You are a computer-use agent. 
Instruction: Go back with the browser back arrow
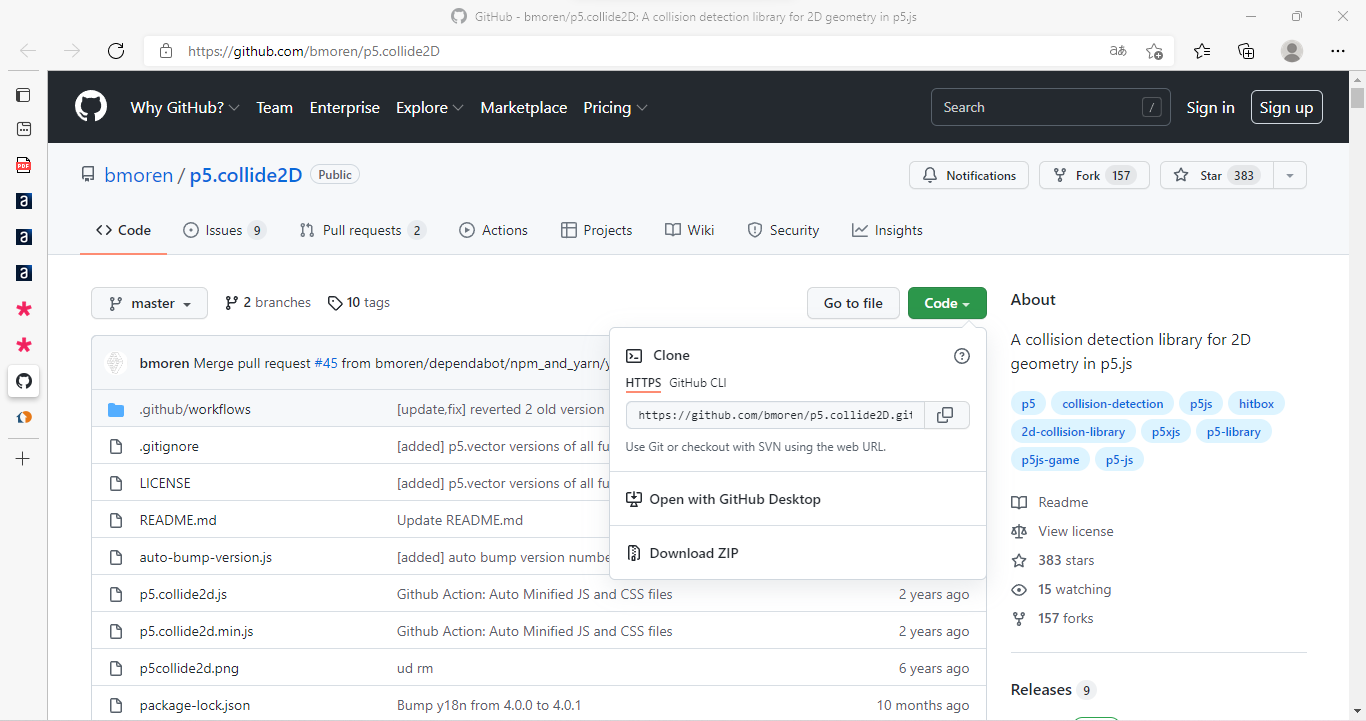[28, 51]
